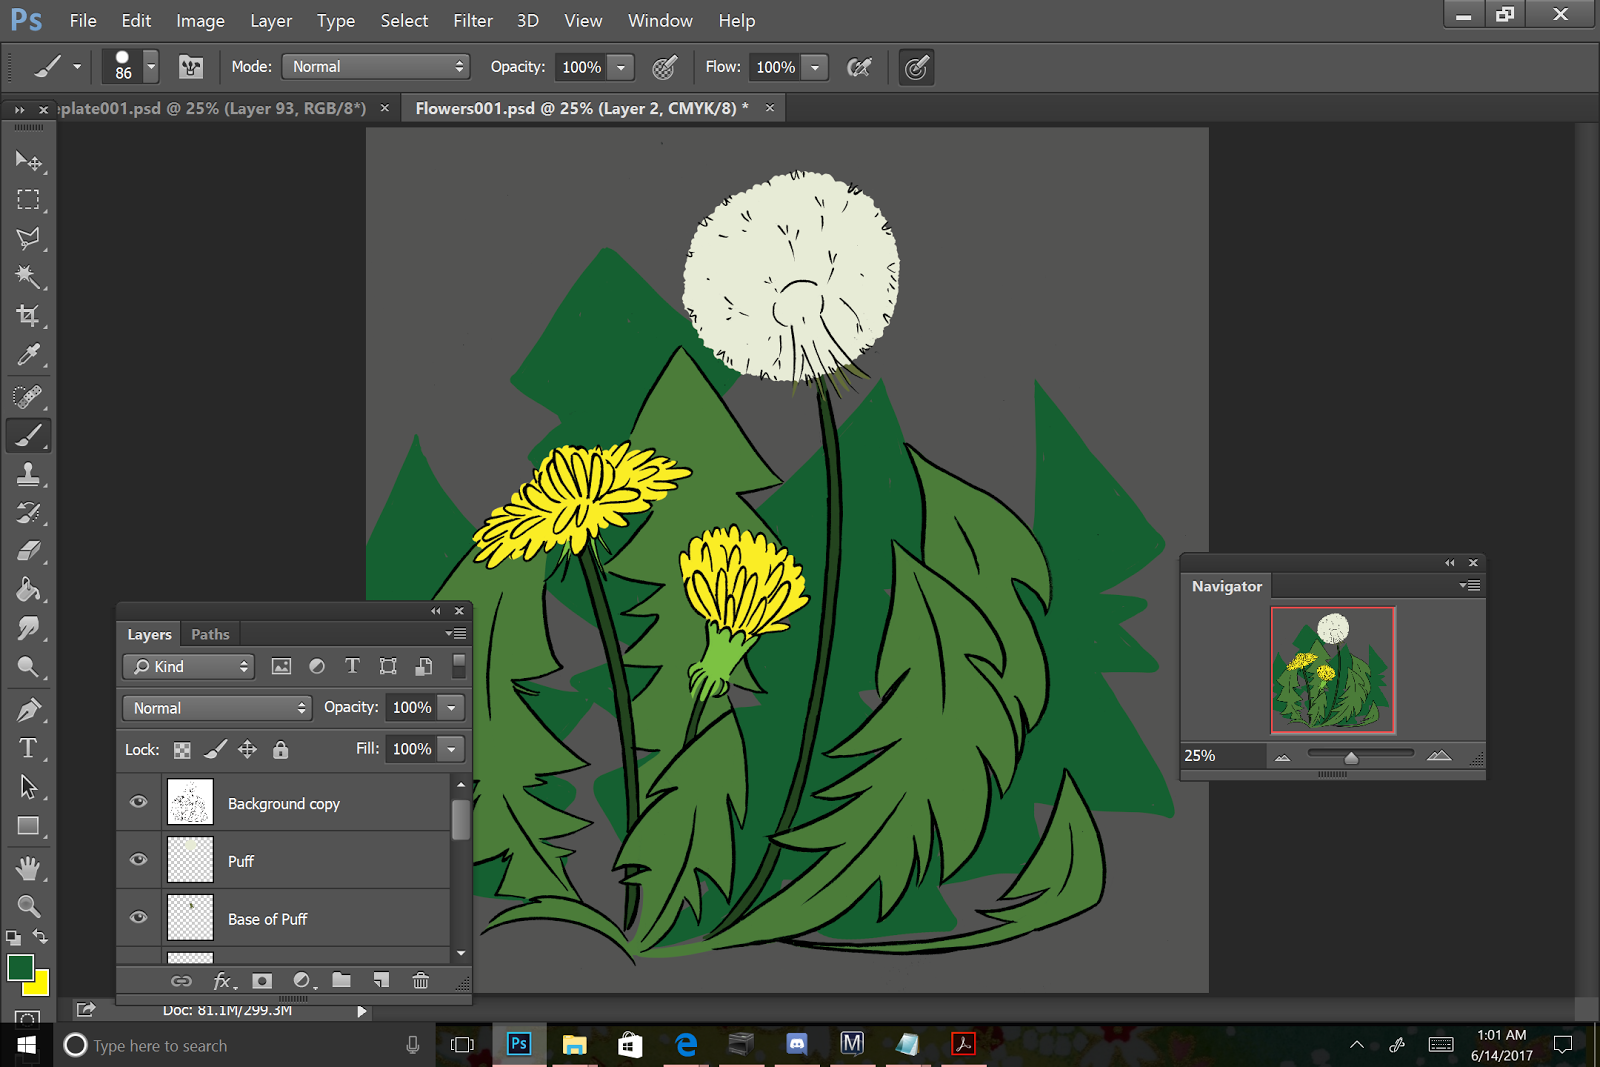Select the Horizontal Type tool
This screenshot has height=1067, width=1600.
pos(28,748)
